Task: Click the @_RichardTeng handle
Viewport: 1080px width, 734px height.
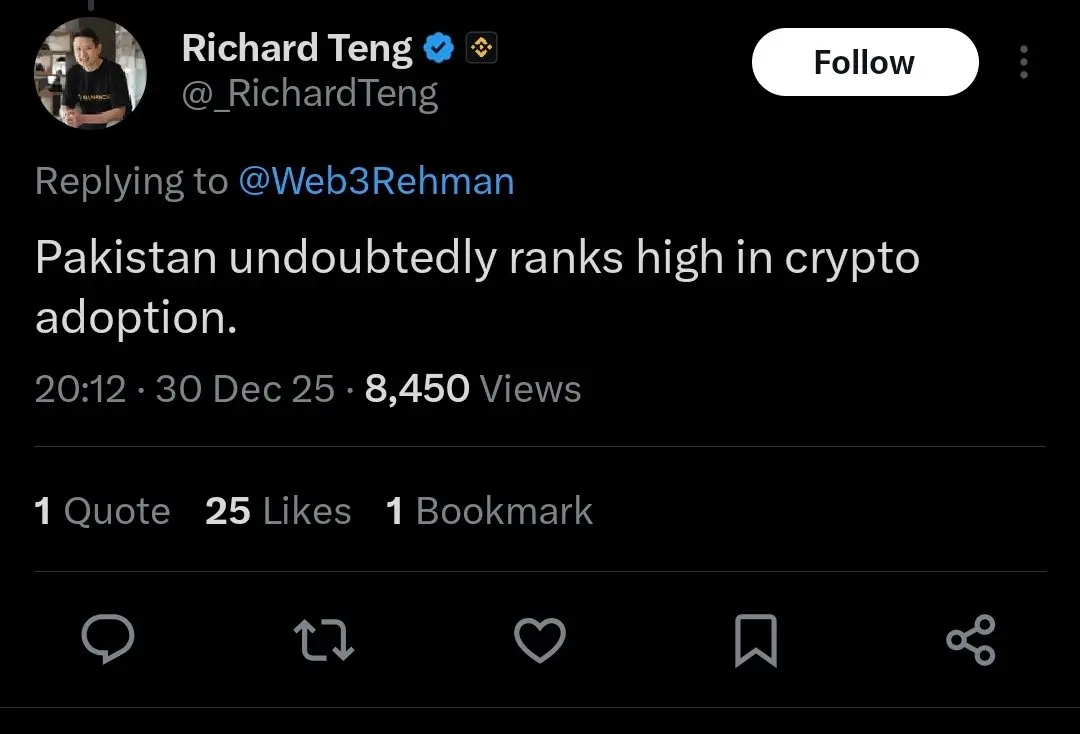Action: pos(310,94)
